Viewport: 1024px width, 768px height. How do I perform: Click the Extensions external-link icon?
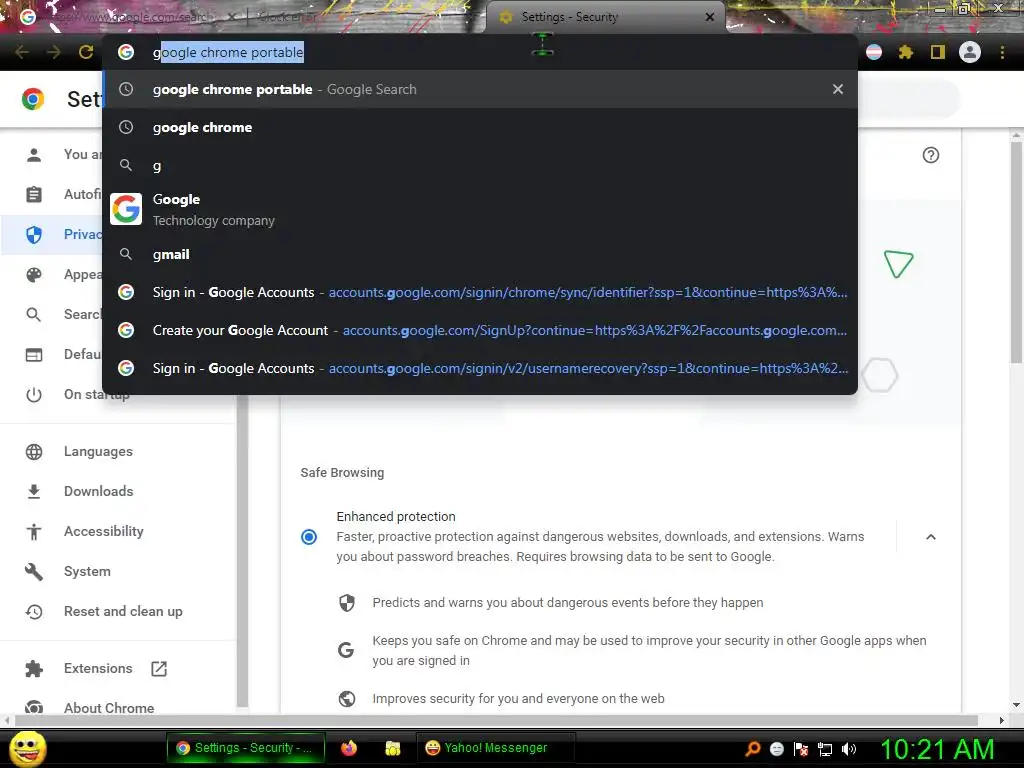[x=159, y=669]
